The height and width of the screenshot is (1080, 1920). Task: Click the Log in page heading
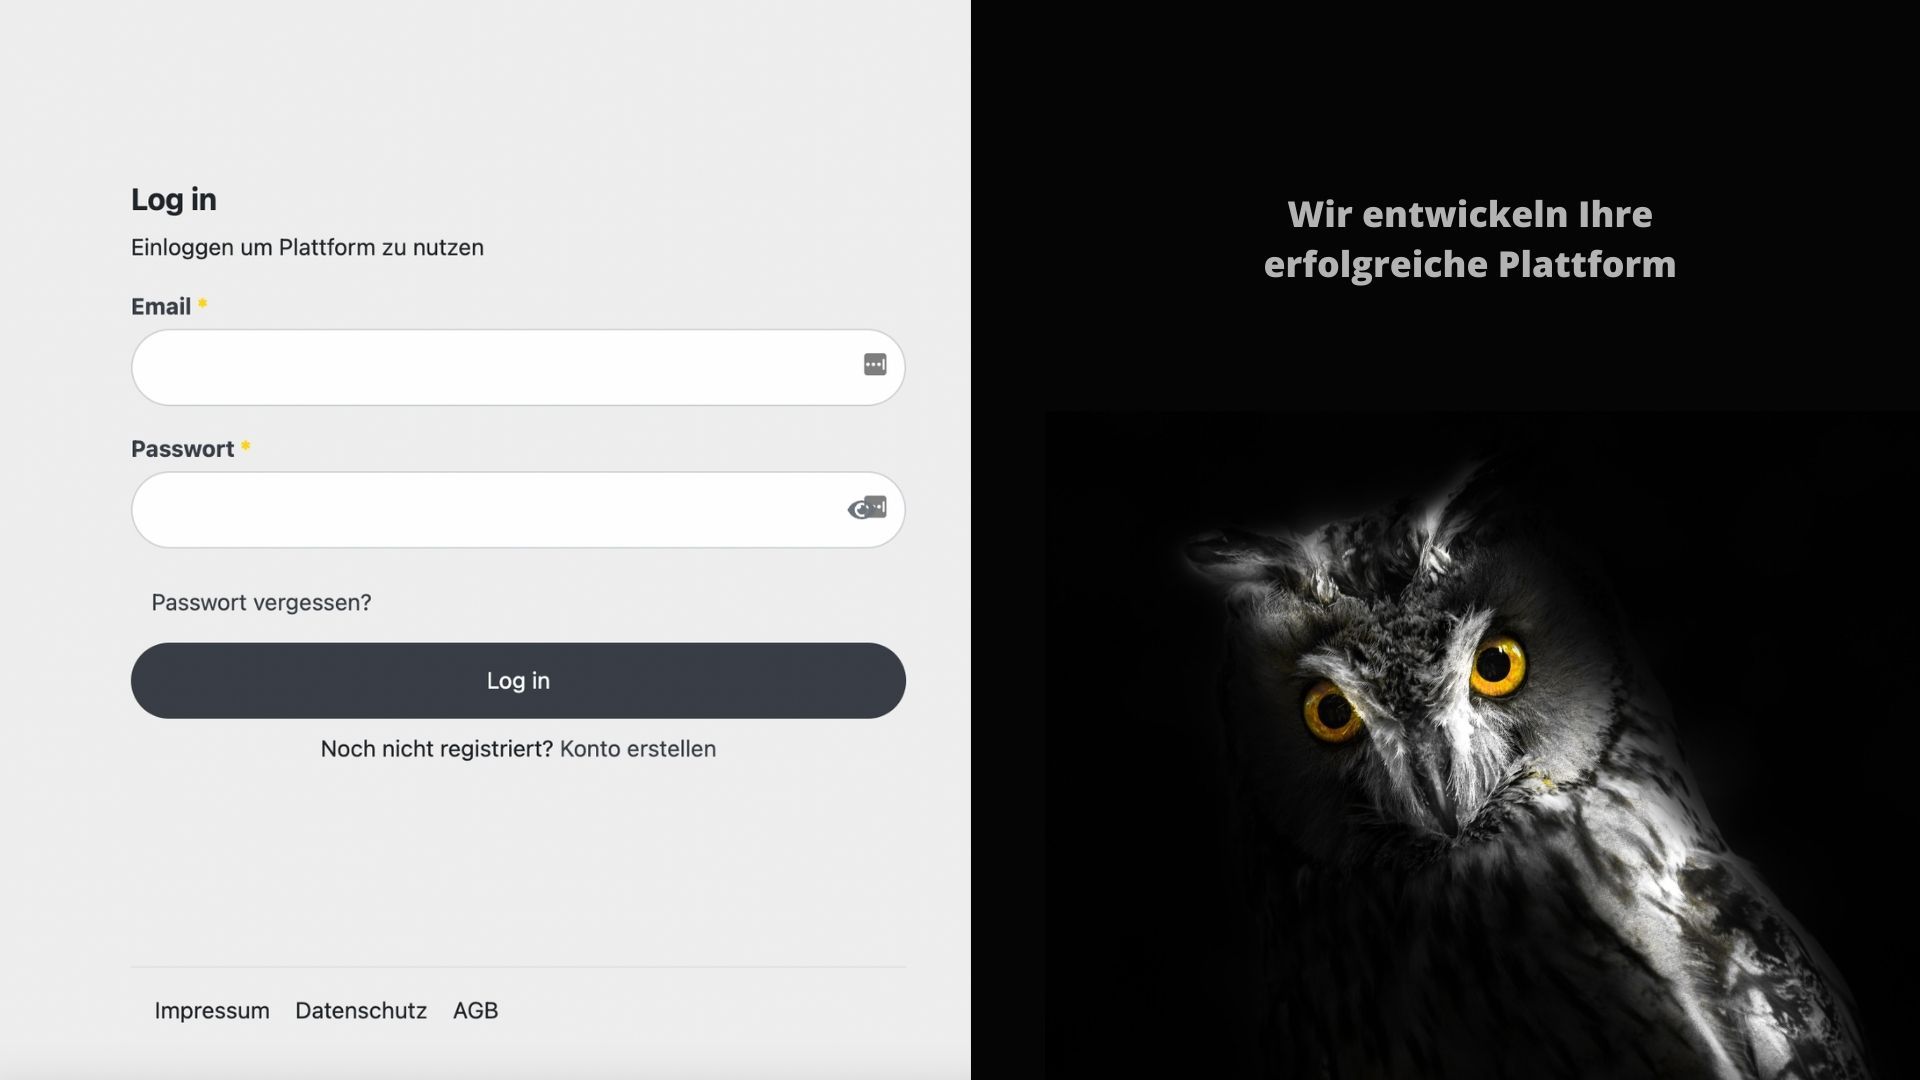(x=174, y=200)
